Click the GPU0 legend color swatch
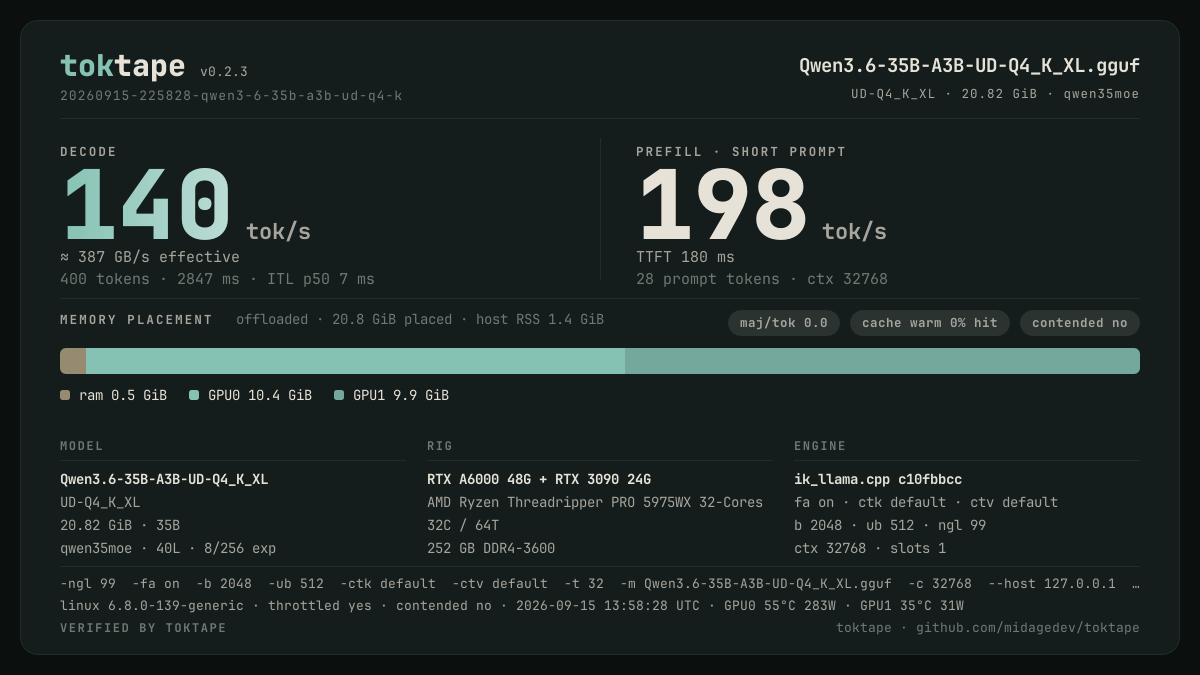Image resolution: width=1200 pixels, height=675 pixels. tap(194, 395)
